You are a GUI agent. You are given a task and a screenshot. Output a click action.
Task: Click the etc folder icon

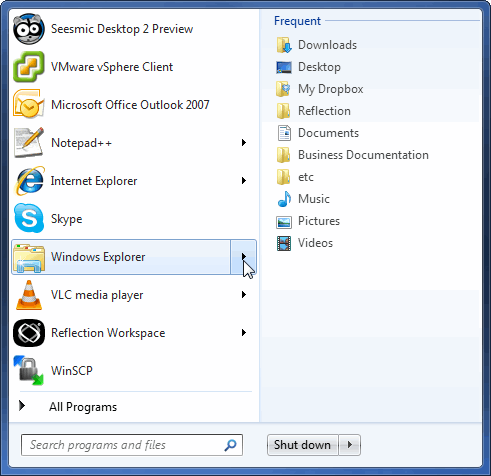tap(284, 177)
